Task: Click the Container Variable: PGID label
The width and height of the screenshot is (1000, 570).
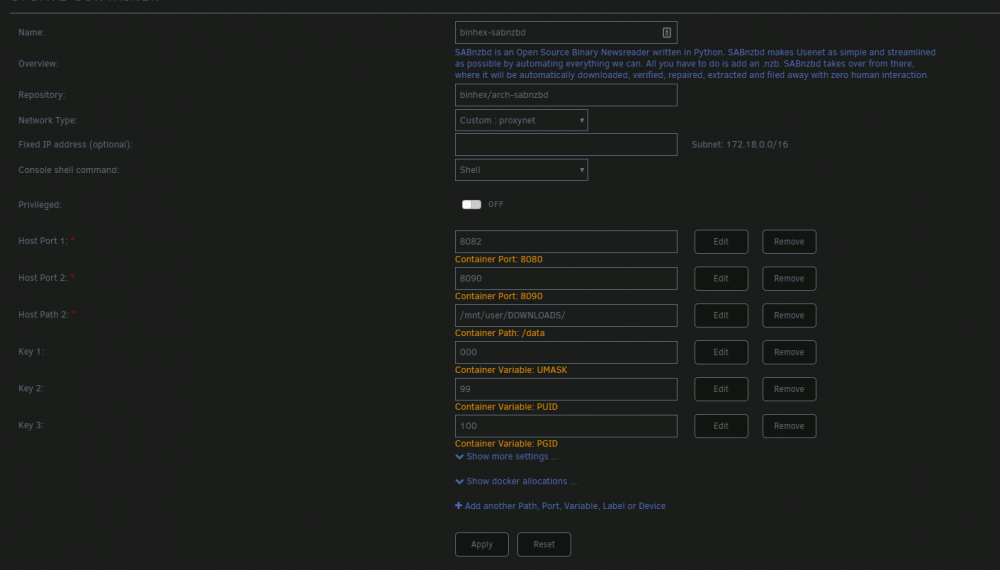Action: click(x=506, y=444)
